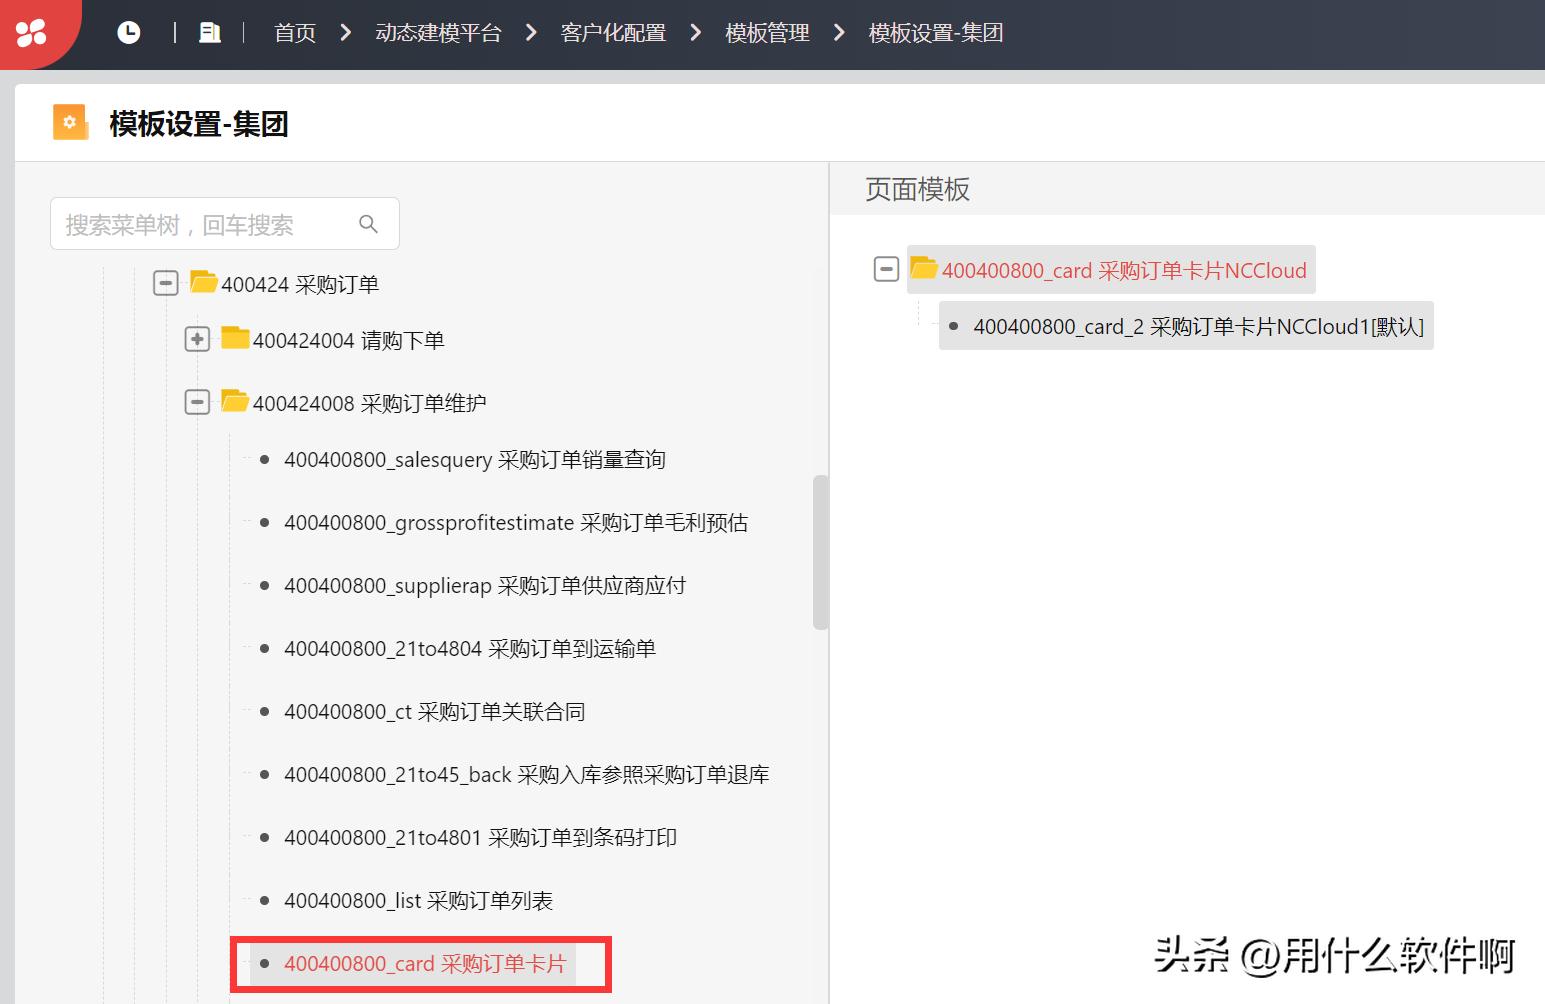This screenshot has width=1545, height=1004.
Task: Click the folder icon for 400424008 采购订单维护
Action: (233, 401)
